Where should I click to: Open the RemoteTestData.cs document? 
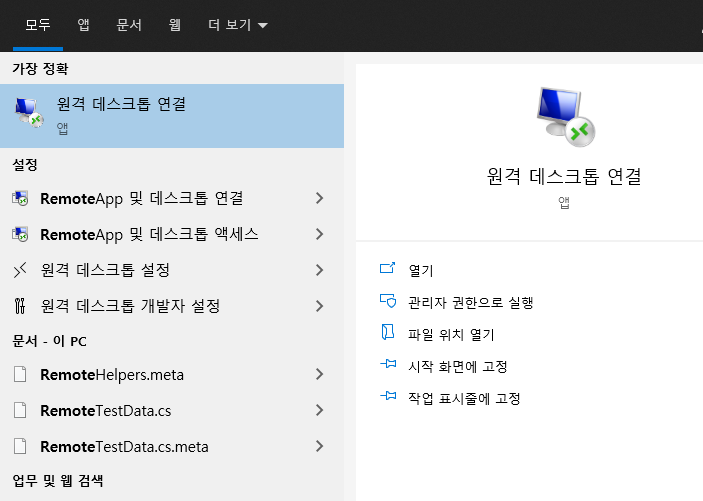point(172,410)
